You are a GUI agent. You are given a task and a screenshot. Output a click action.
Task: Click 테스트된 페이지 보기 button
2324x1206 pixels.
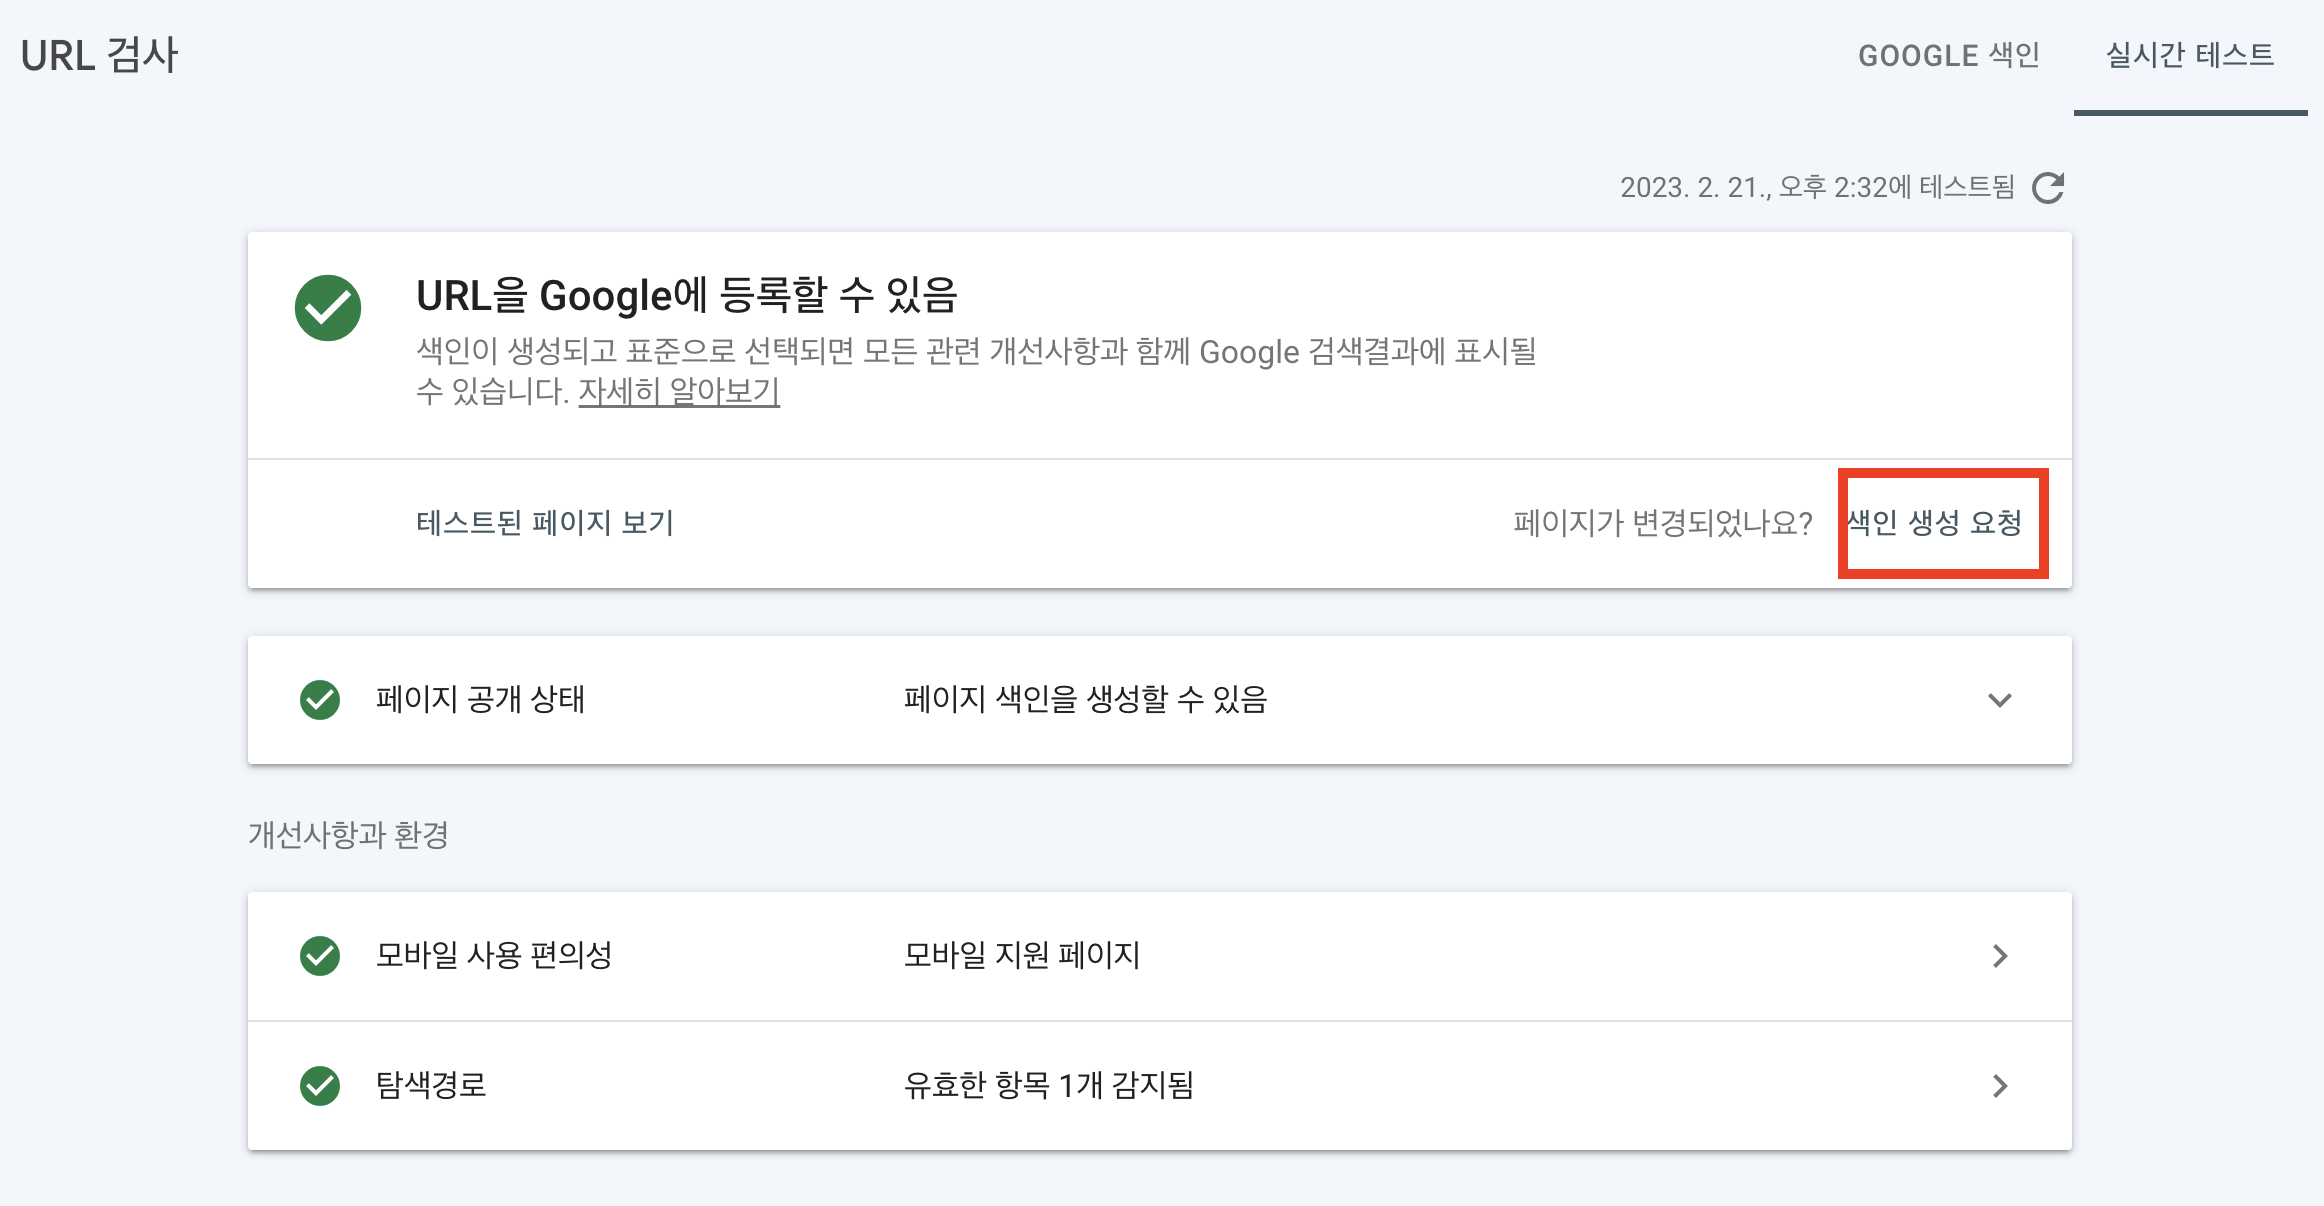tap(545, 523)
